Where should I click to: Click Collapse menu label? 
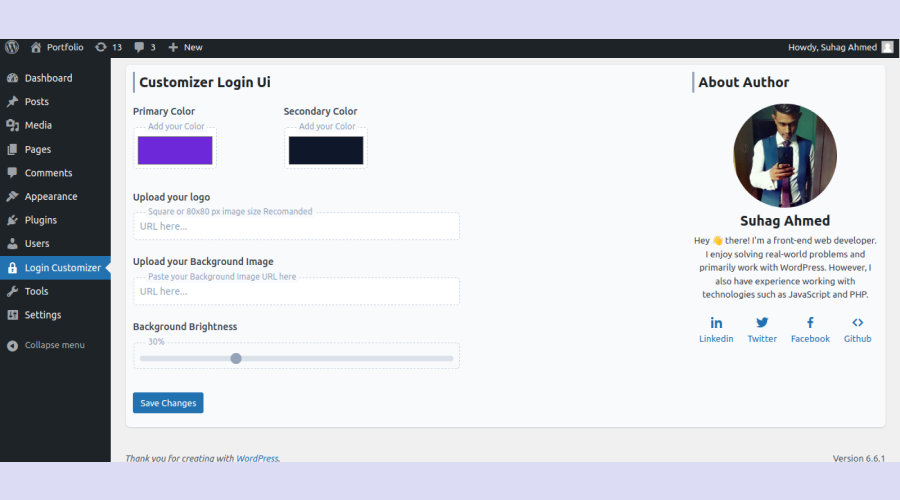coord(55,345)
